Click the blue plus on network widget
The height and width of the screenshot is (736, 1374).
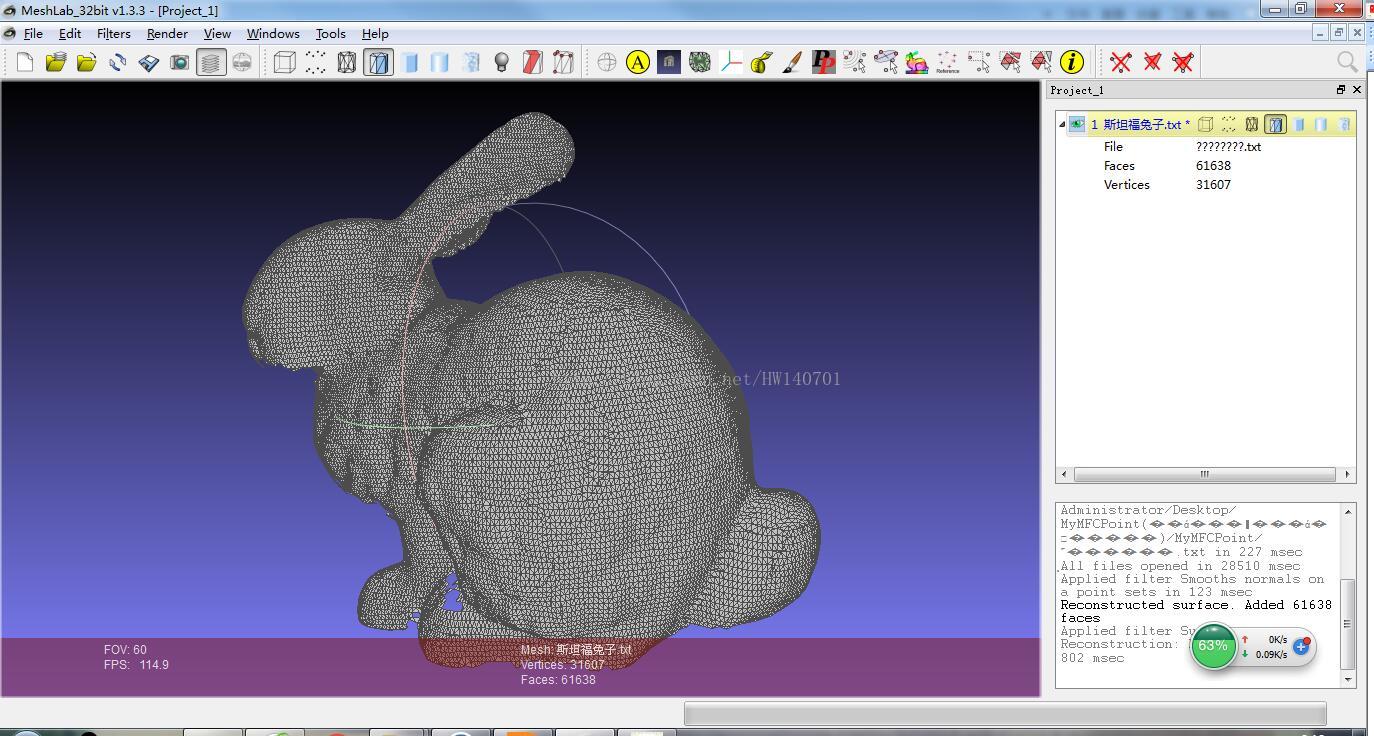pos(1301,647)
